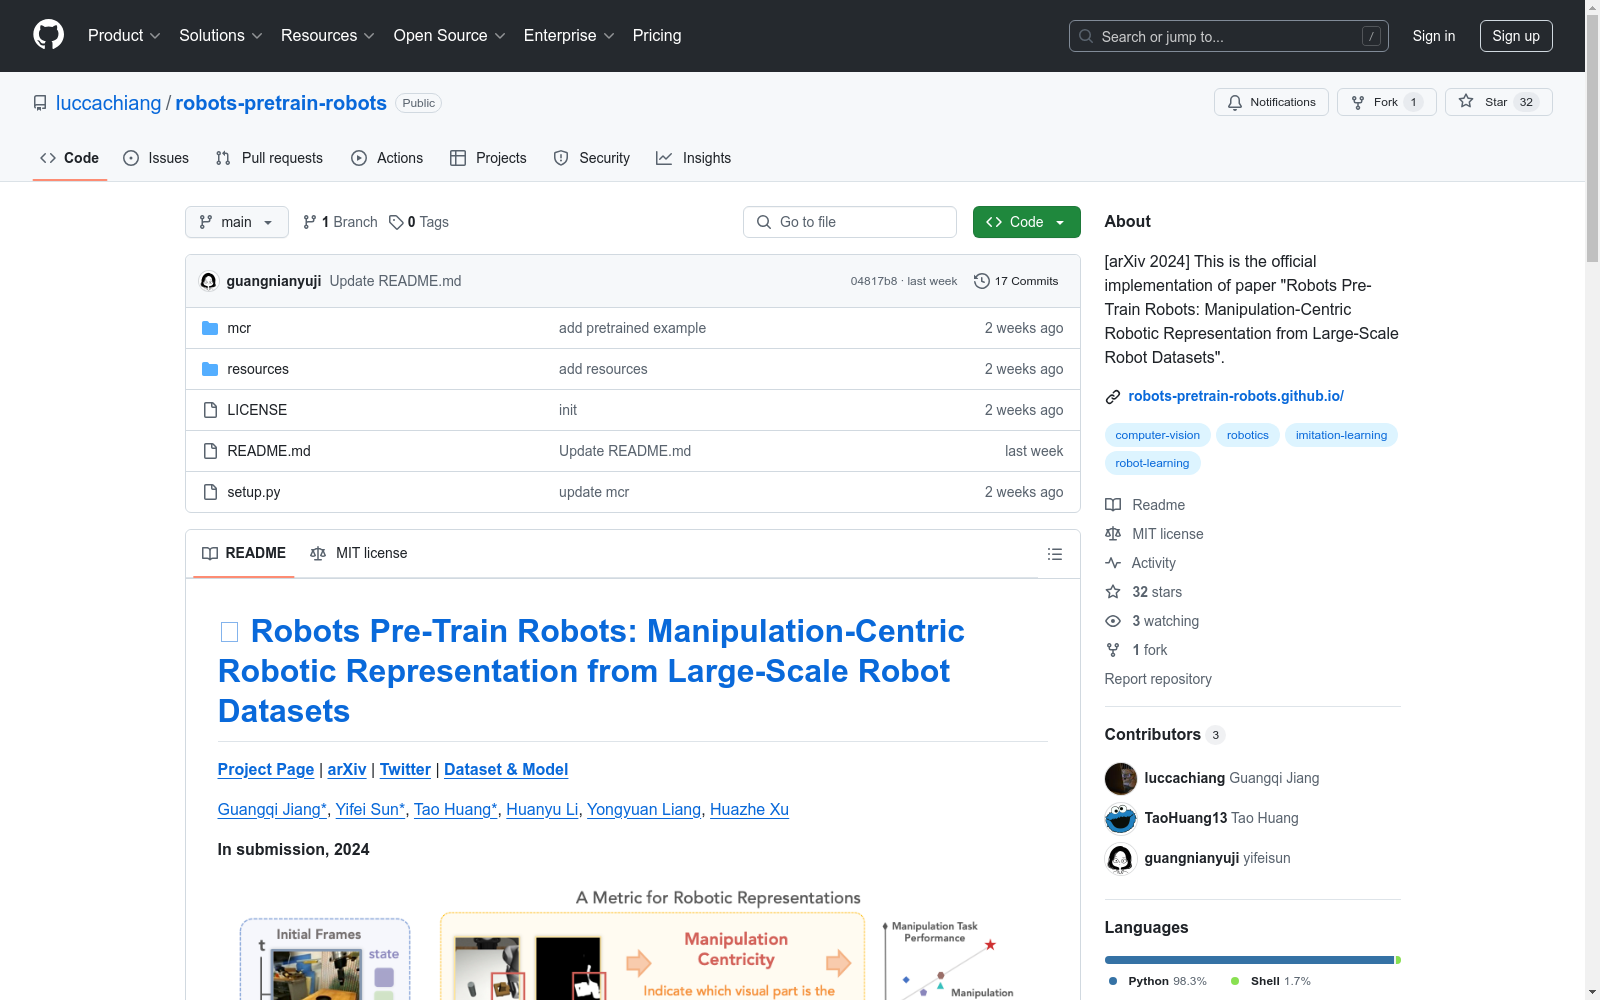
Task: Click the repository icon beside luccachiang
Action: coord(40,103)
